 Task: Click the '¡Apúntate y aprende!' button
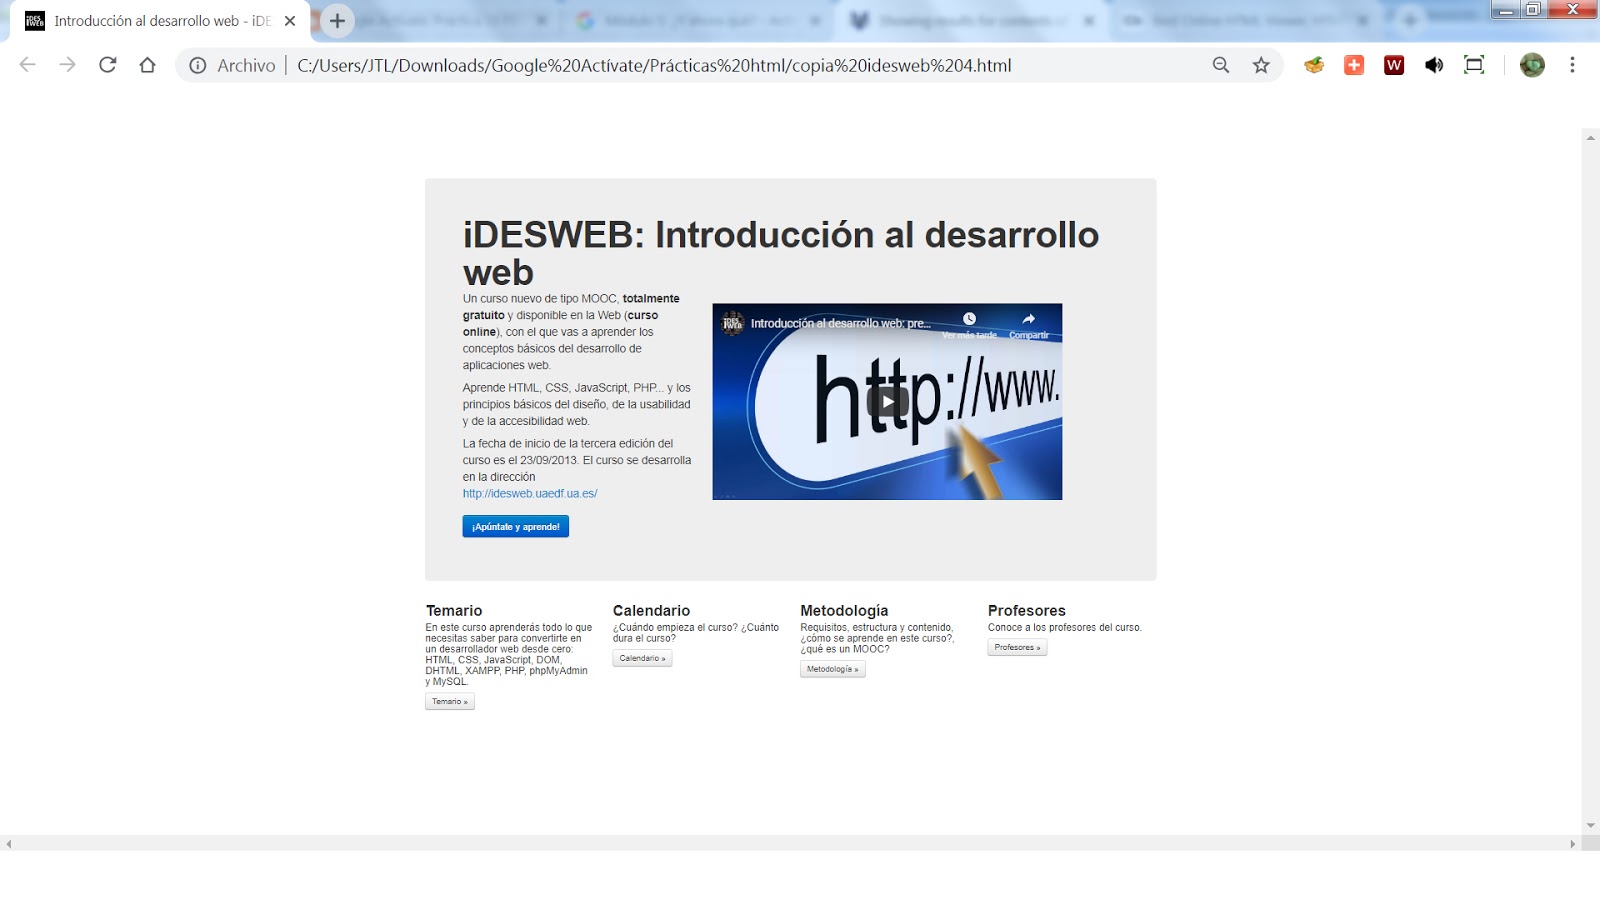tap(515, 525)
